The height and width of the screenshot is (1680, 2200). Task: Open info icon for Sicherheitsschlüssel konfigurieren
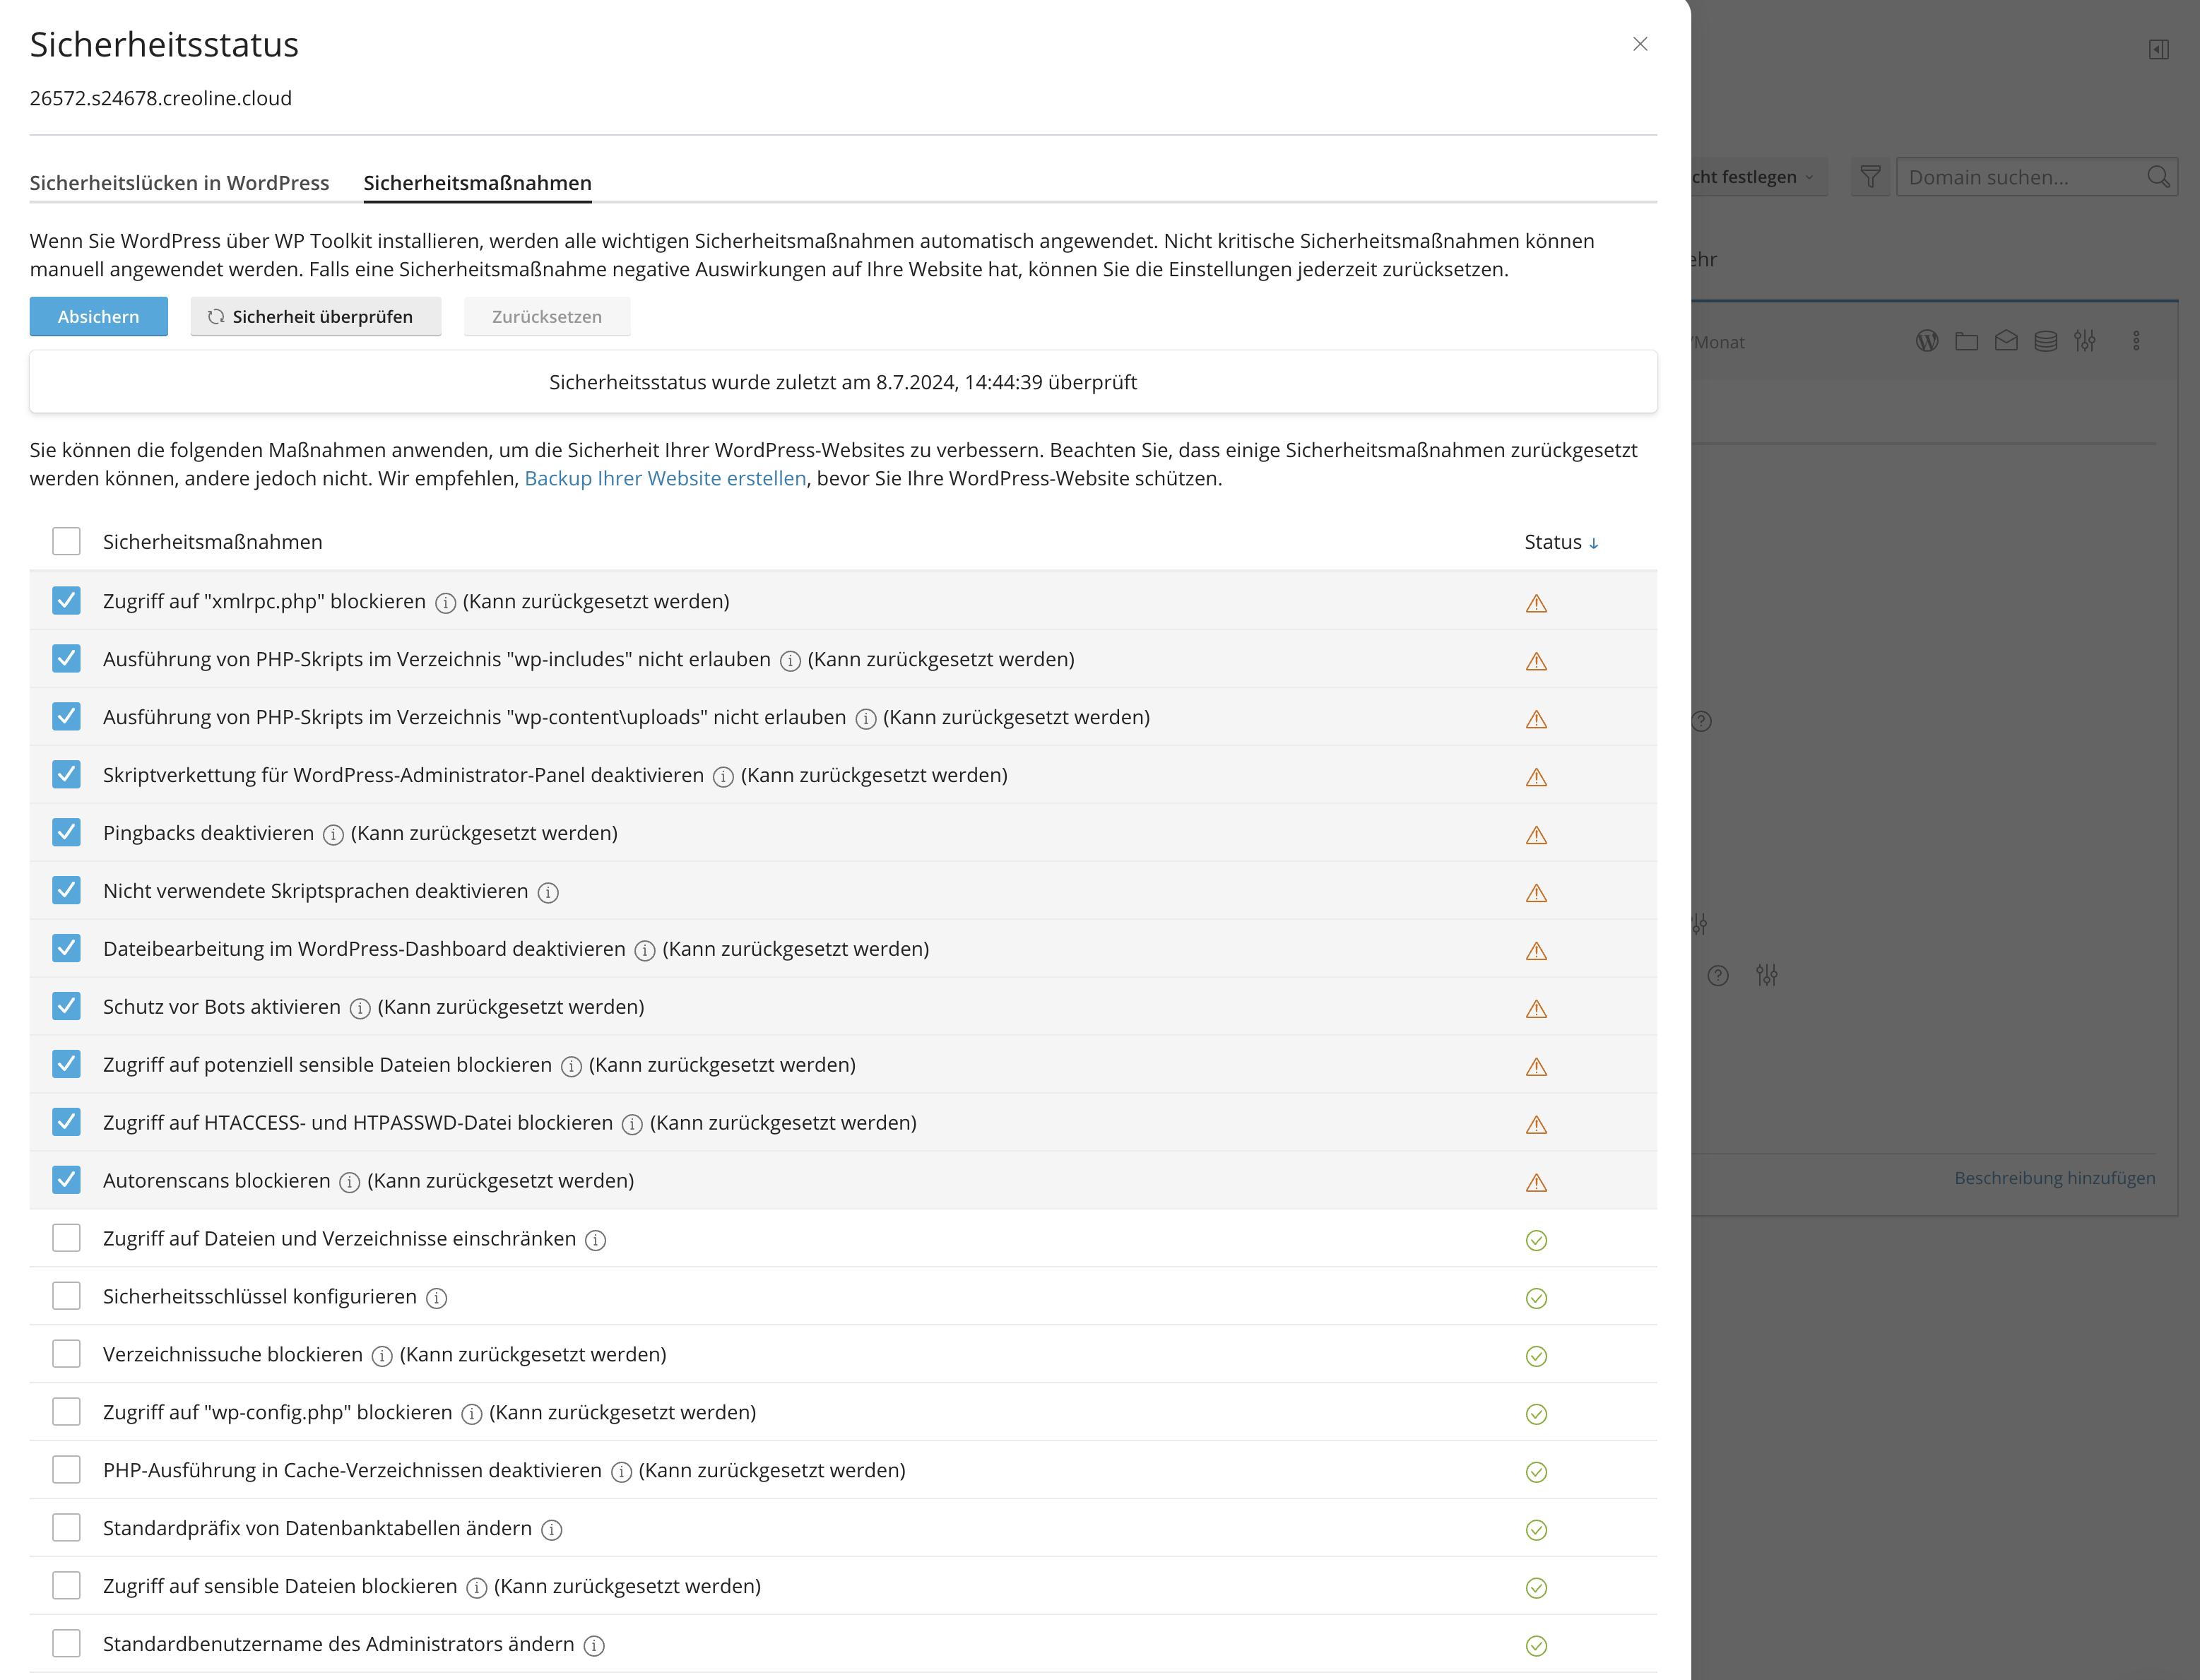coord(436,1299)
